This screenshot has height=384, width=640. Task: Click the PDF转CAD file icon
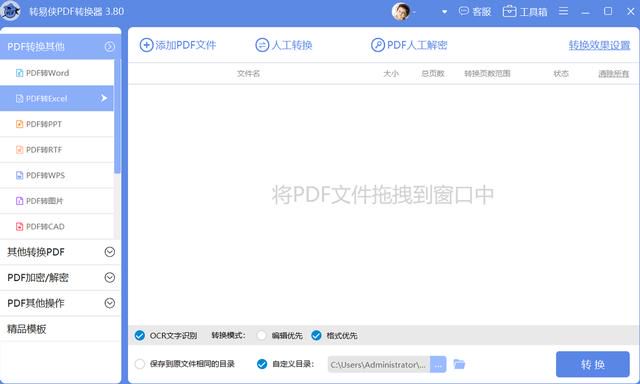click(x=19, y=226)
